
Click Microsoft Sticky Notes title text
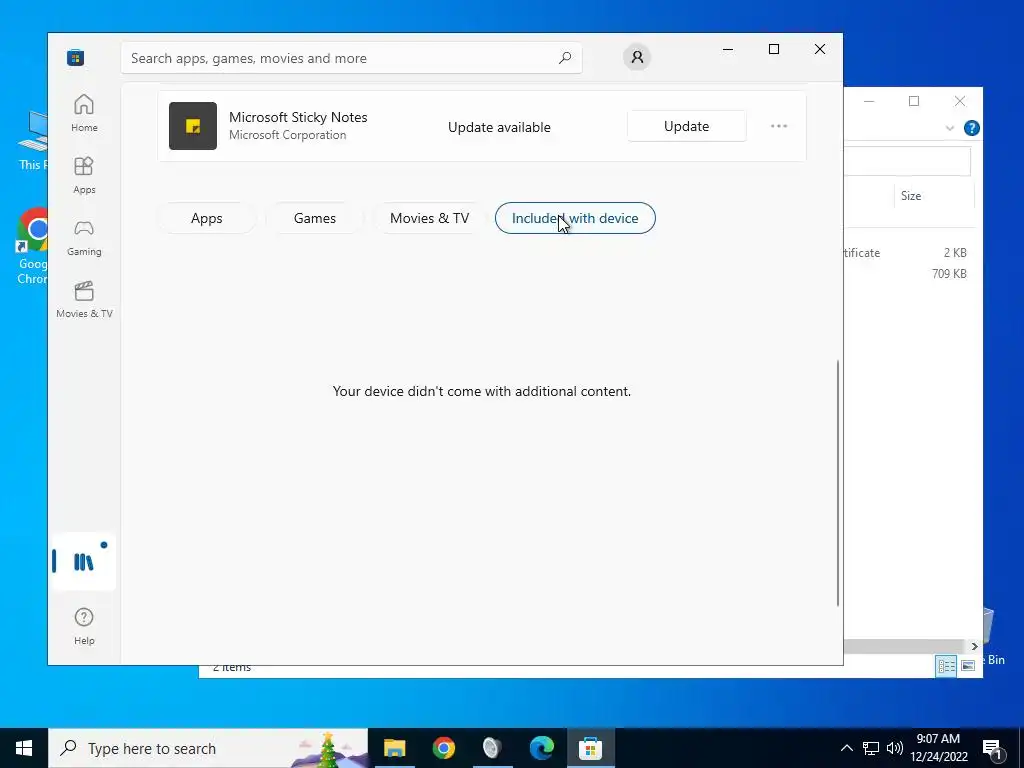coord(298,118)
